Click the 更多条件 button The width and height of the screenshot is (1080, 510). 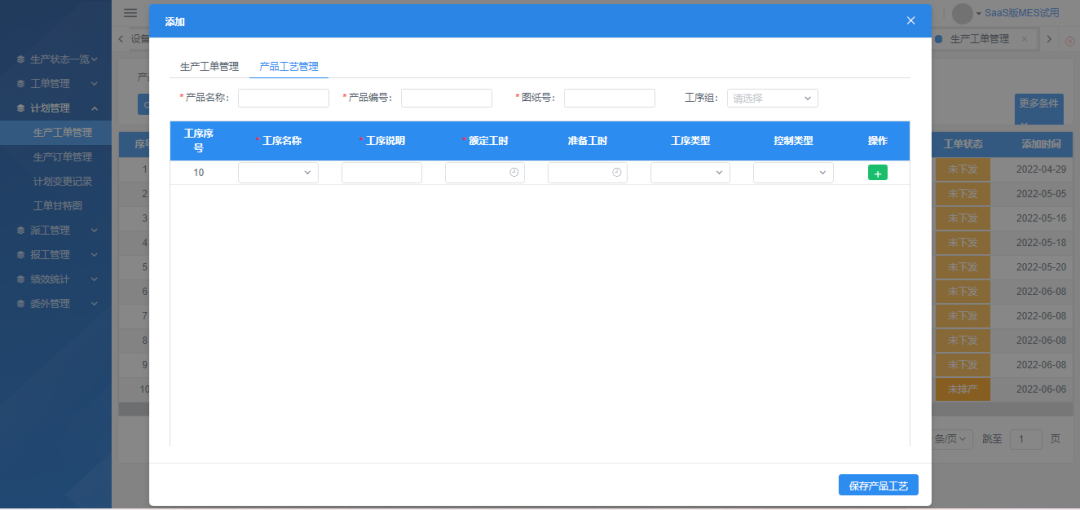tap(1039, 109)
